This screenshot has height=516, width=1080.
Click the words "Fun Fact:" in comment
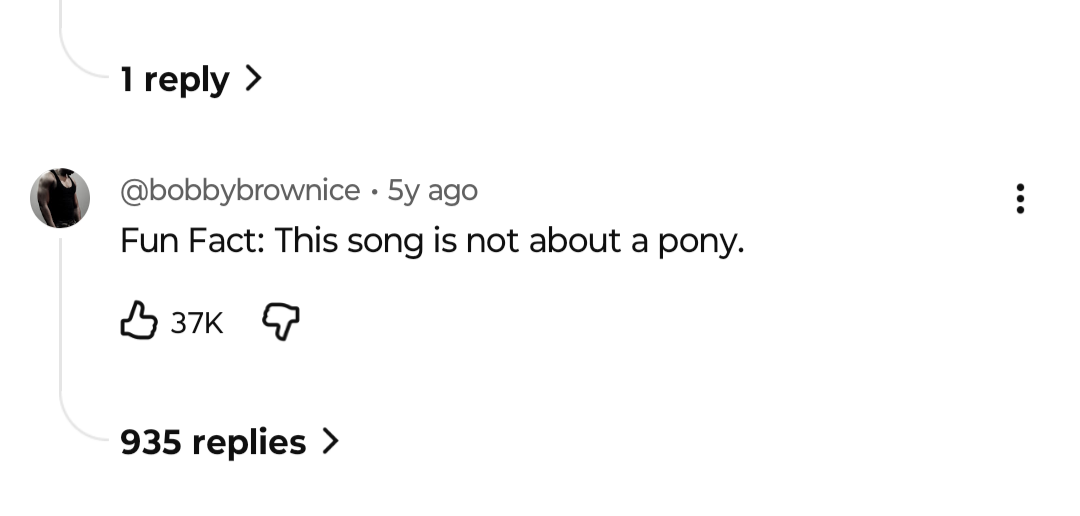click(192, 241)
